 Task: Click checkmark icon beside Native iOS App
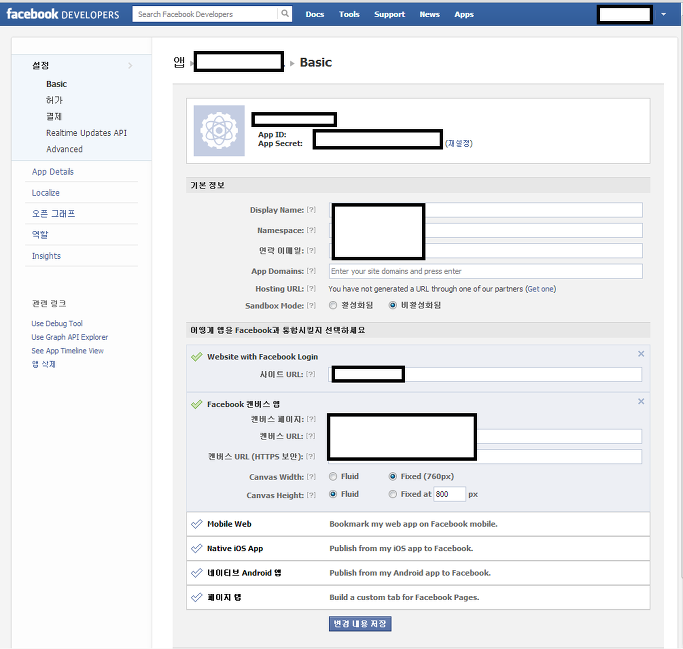[x=197, y=548]
